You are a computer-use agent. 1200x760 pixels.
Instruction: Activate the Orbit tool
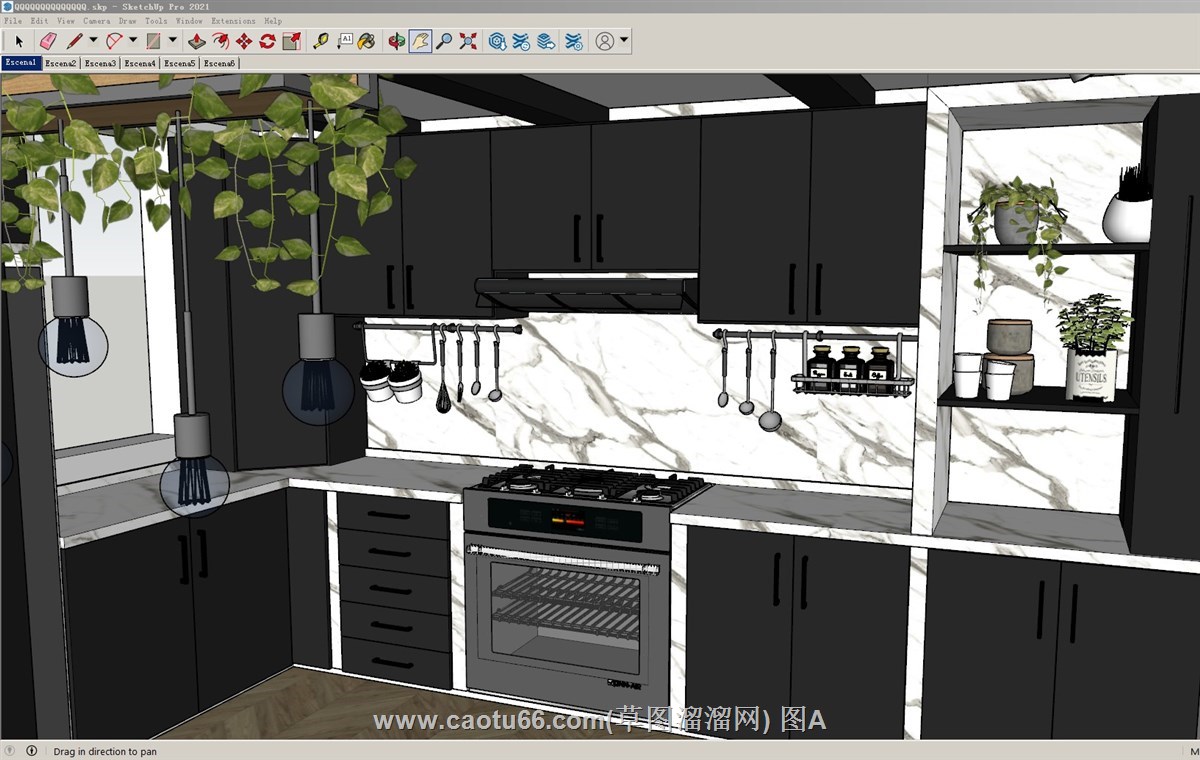397,41
